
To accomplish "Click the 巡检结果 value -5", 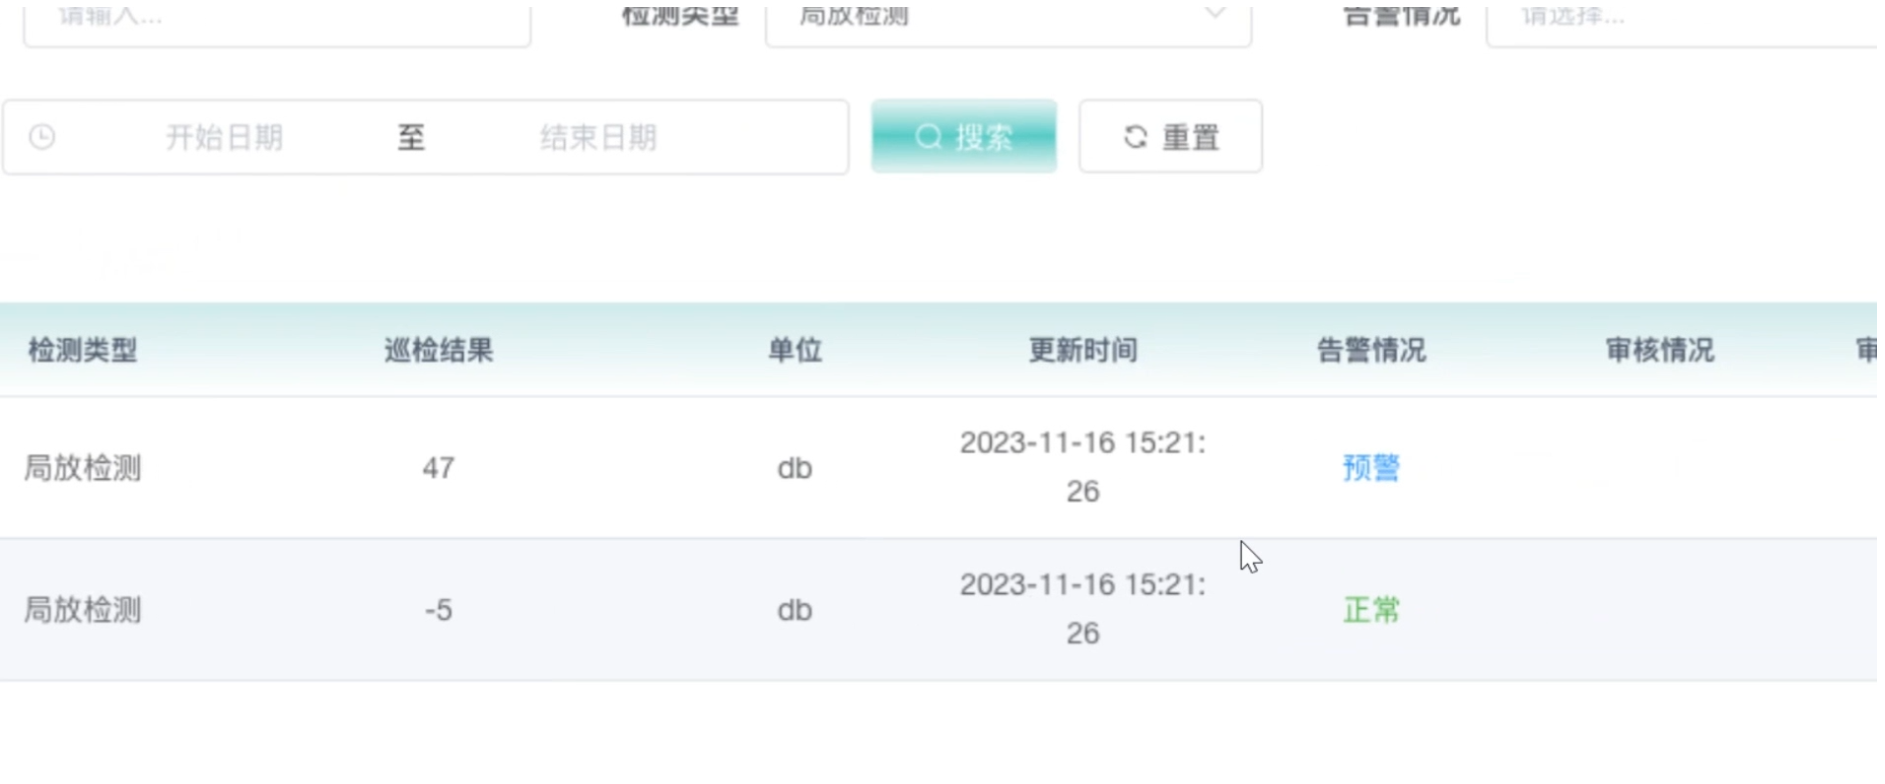I will point(439,610).
